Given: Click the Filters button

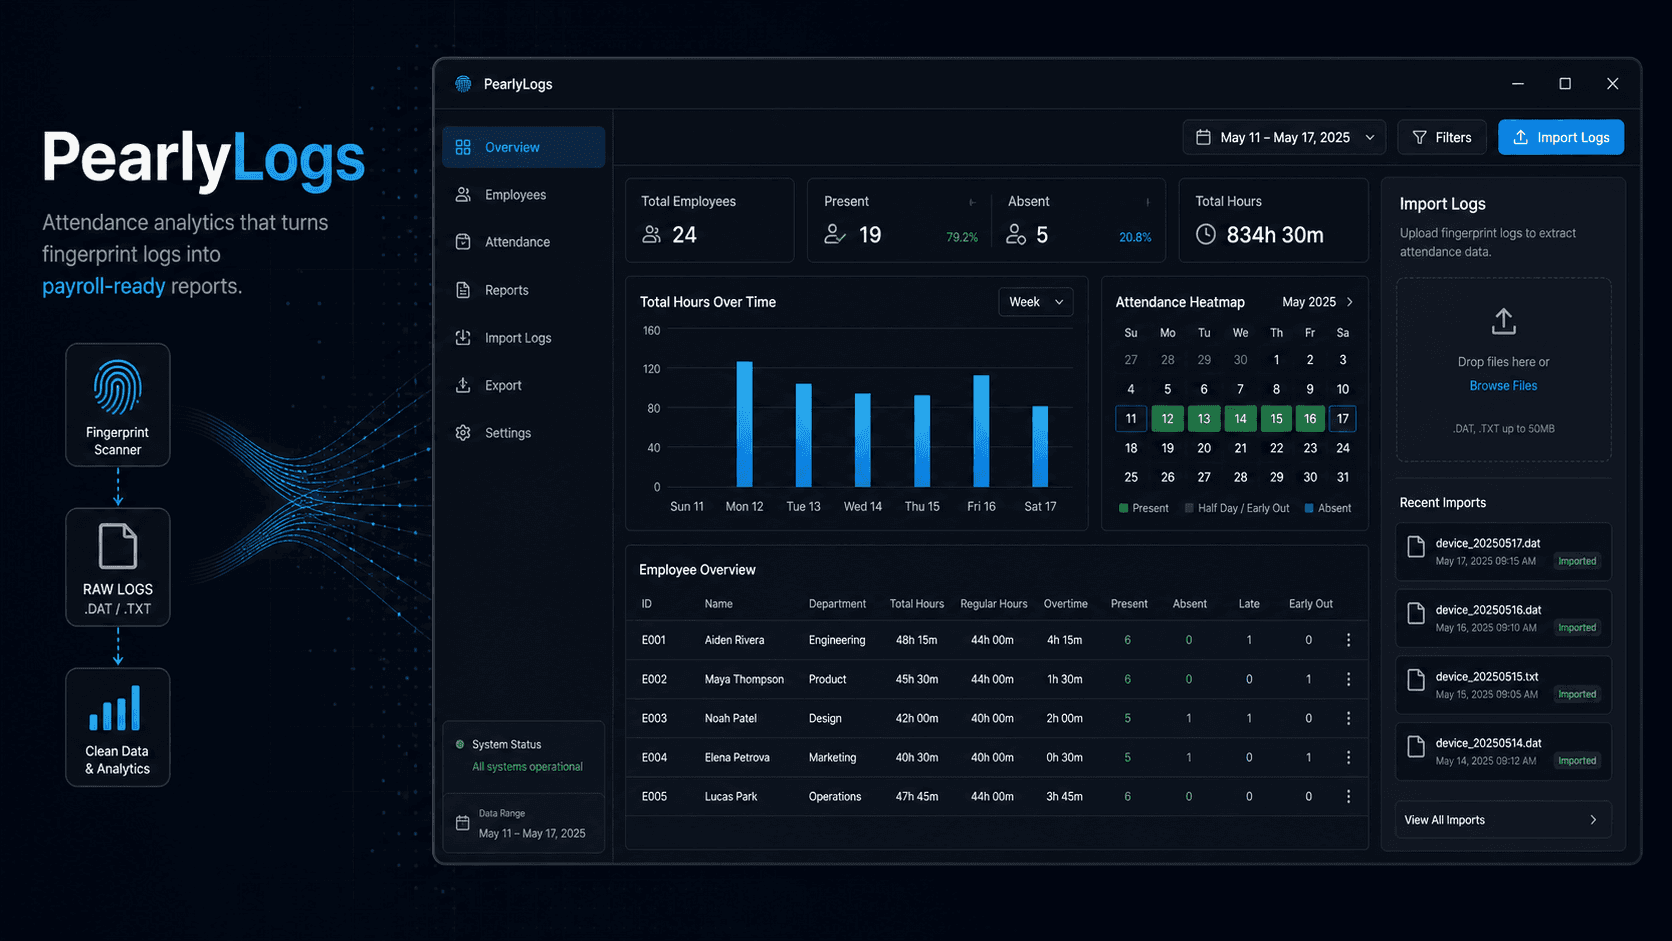Looking at the screenshot, I should pos(1442,138).
